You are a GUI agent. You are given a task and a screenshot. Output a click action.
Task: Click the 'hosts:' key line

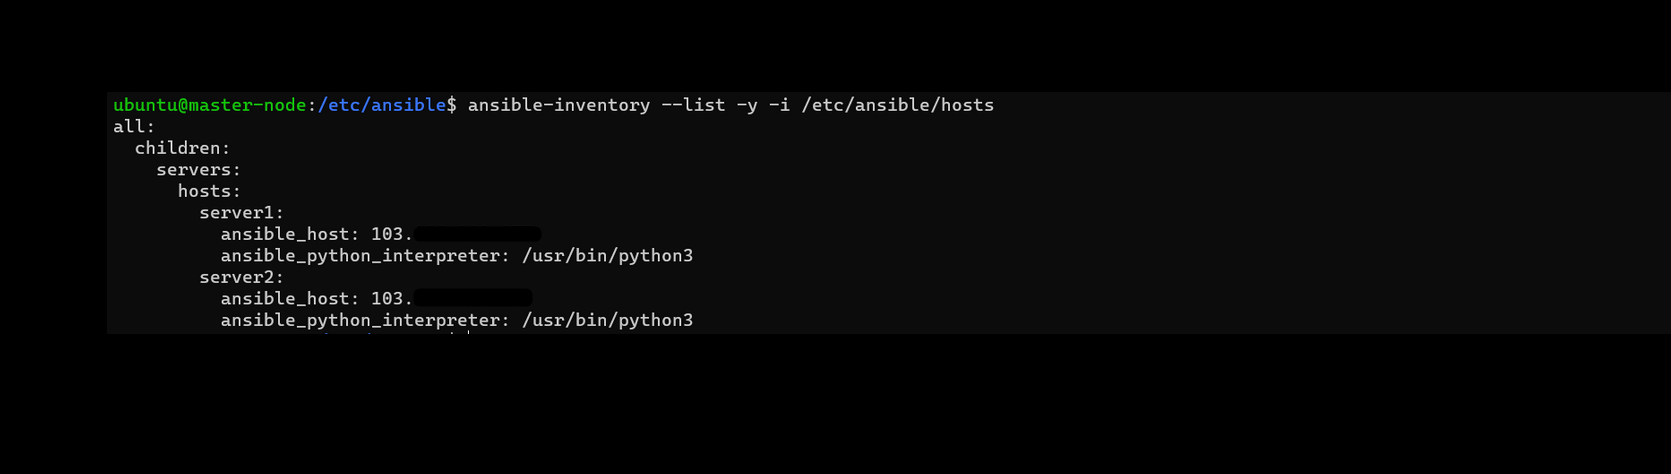click(209, 191)
